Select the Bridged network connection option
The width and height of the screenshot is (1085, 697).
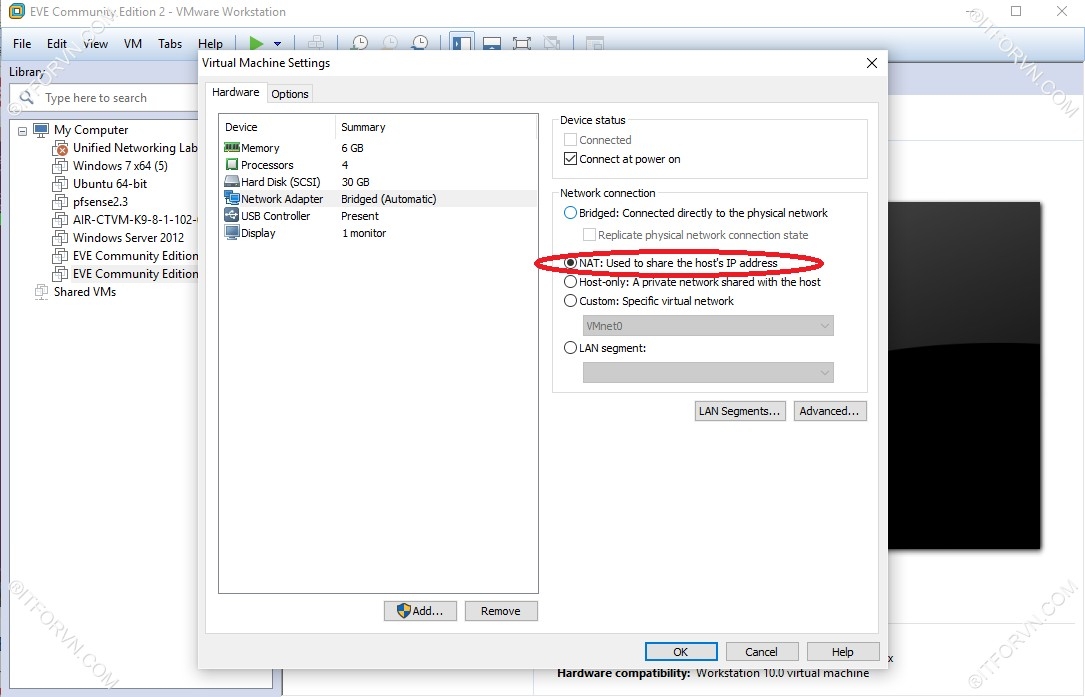tap(571, 213)
